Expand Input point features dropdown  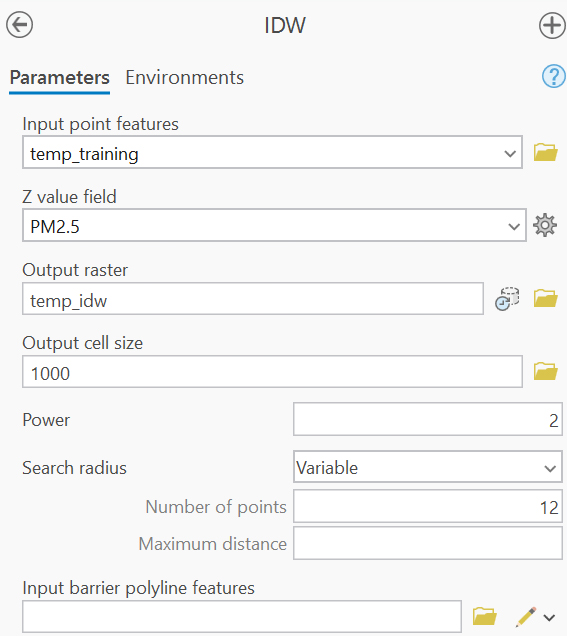(510, 154)
